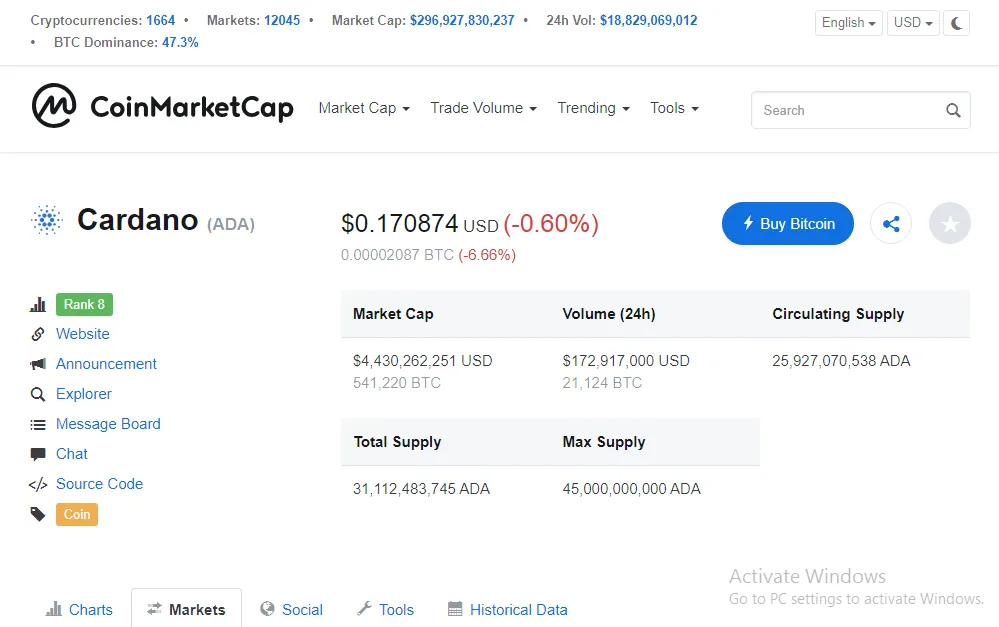The image size is (999, 627).
Task: Open the Chat link
Action: [x=72, y=454]
